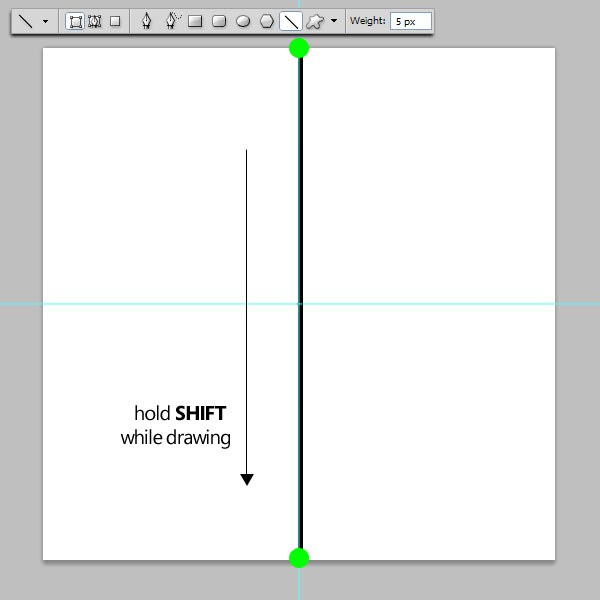Select Paths mode

tap(95, 21)
